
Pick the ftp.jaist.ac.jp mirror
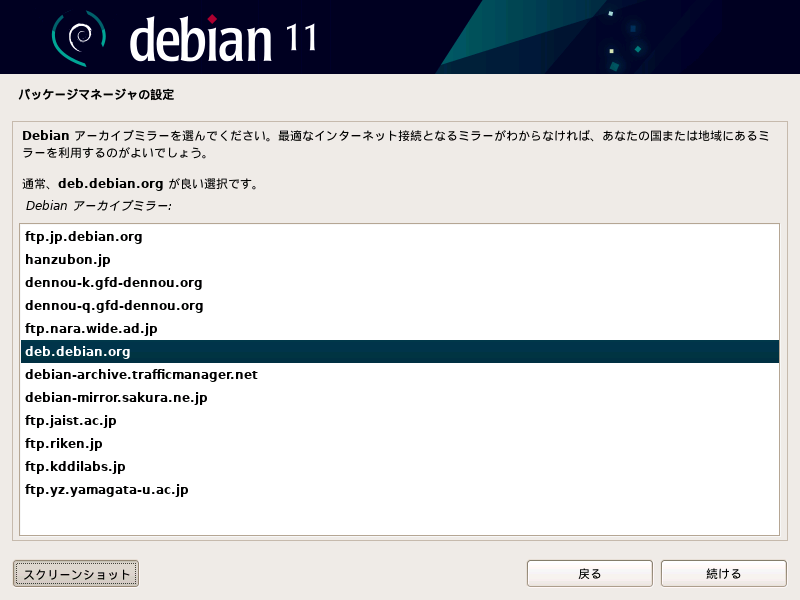pyautogui.click(x=399, y=420)
